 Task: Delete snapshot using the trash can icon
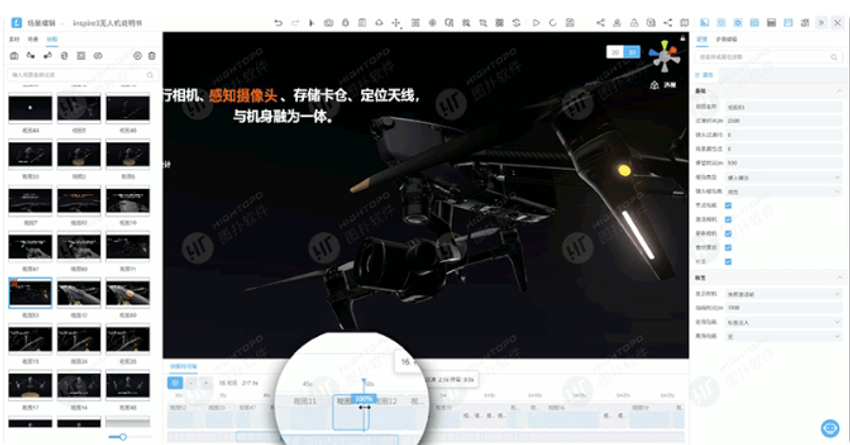(152, 55)
